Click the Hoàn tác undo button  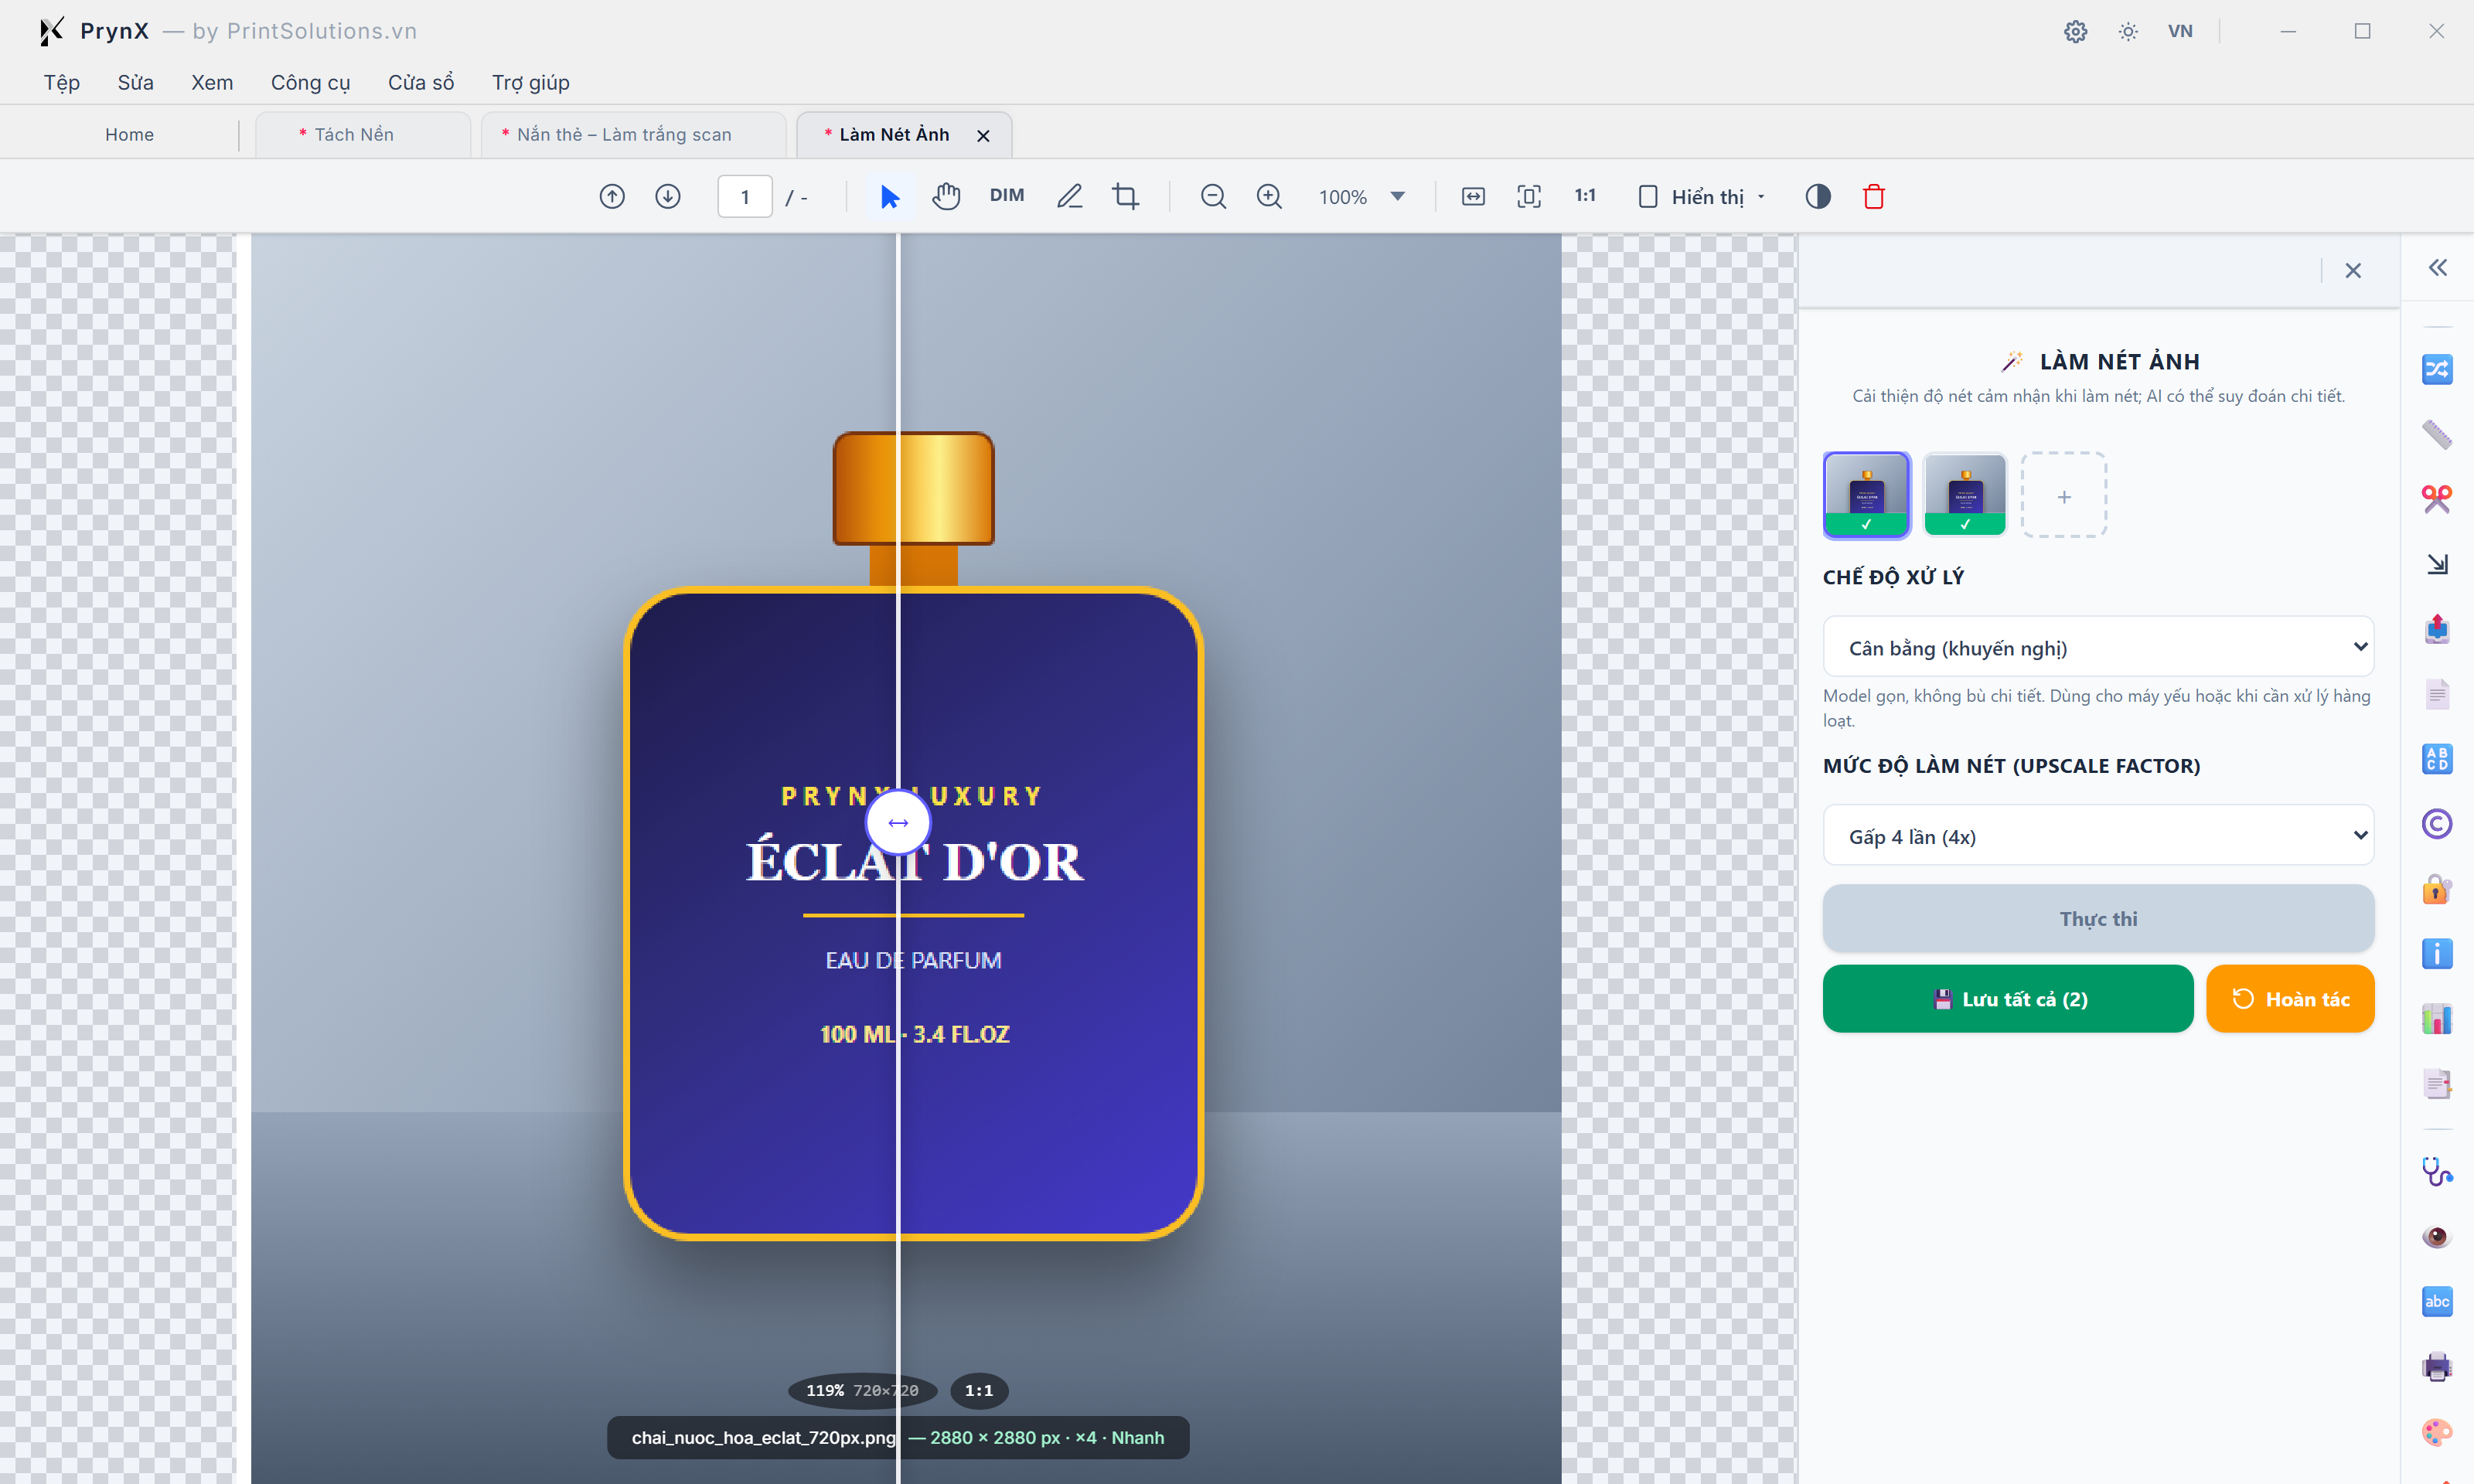2290,999
